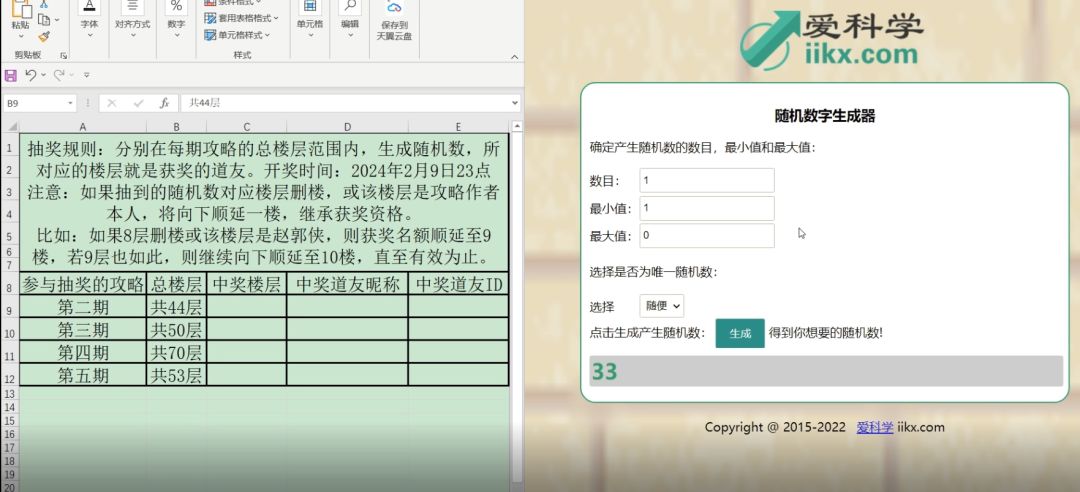Viewport: 1080px width, 492px height.
Task: Select row 12 header
Action: click(10, 376)
